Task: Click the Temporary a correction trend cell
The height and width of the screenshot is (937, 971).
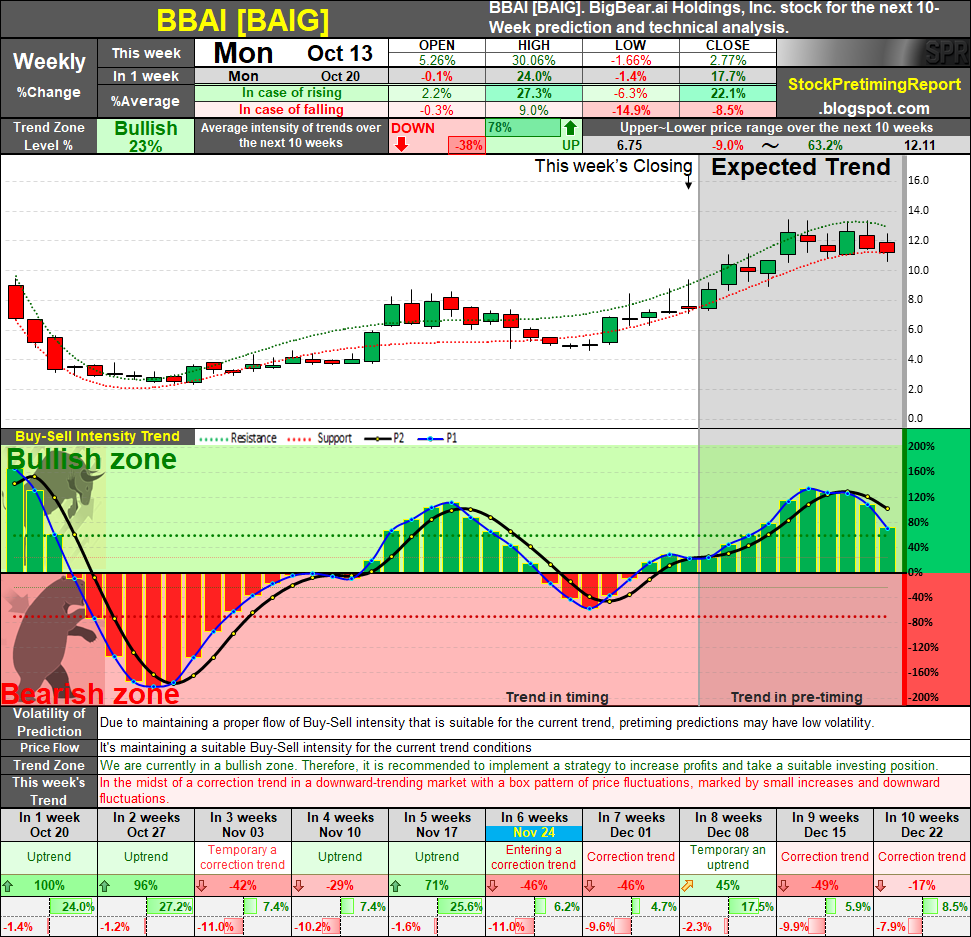Action: click(243, 858)
